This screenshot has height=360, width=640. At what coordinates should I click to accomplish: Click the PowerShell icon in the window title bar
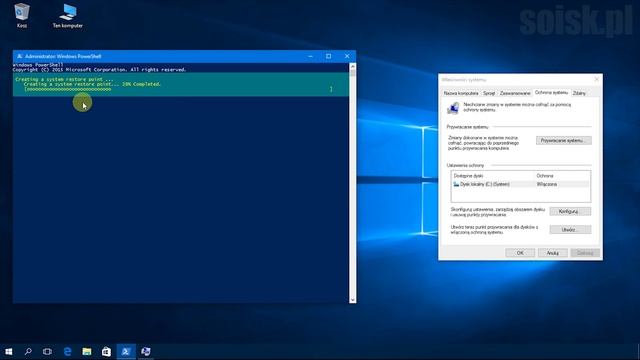[x=19, y=56]
